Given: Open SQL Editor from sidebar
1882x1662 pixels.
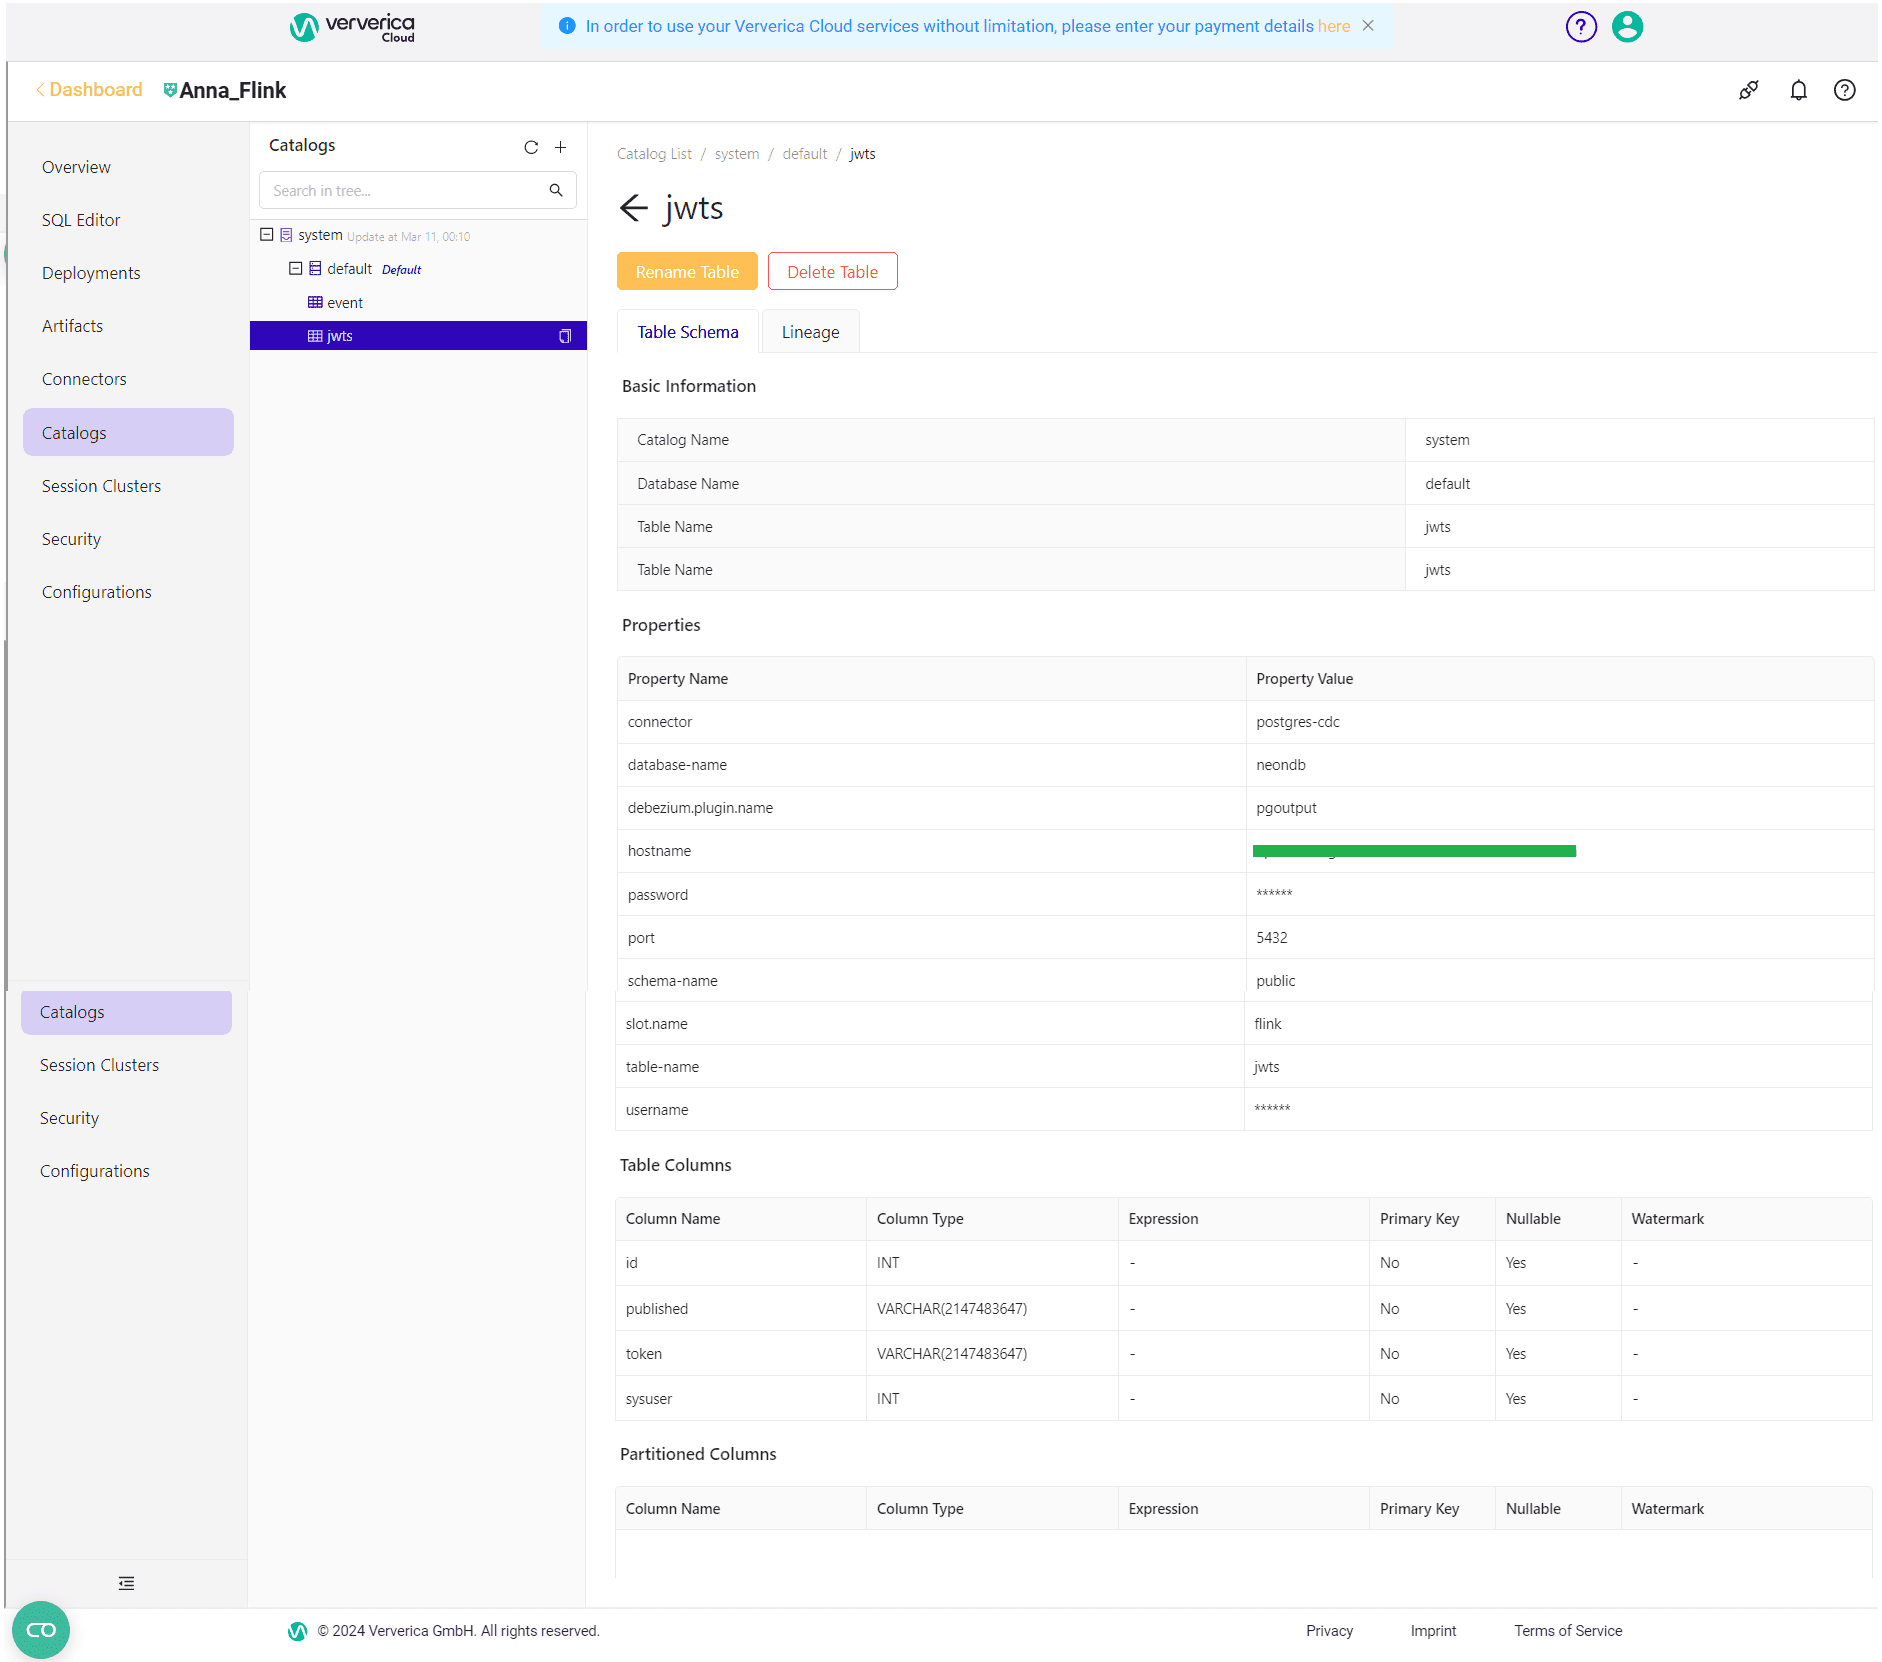Looking at the screenshot, I should [x=81, y=220].
